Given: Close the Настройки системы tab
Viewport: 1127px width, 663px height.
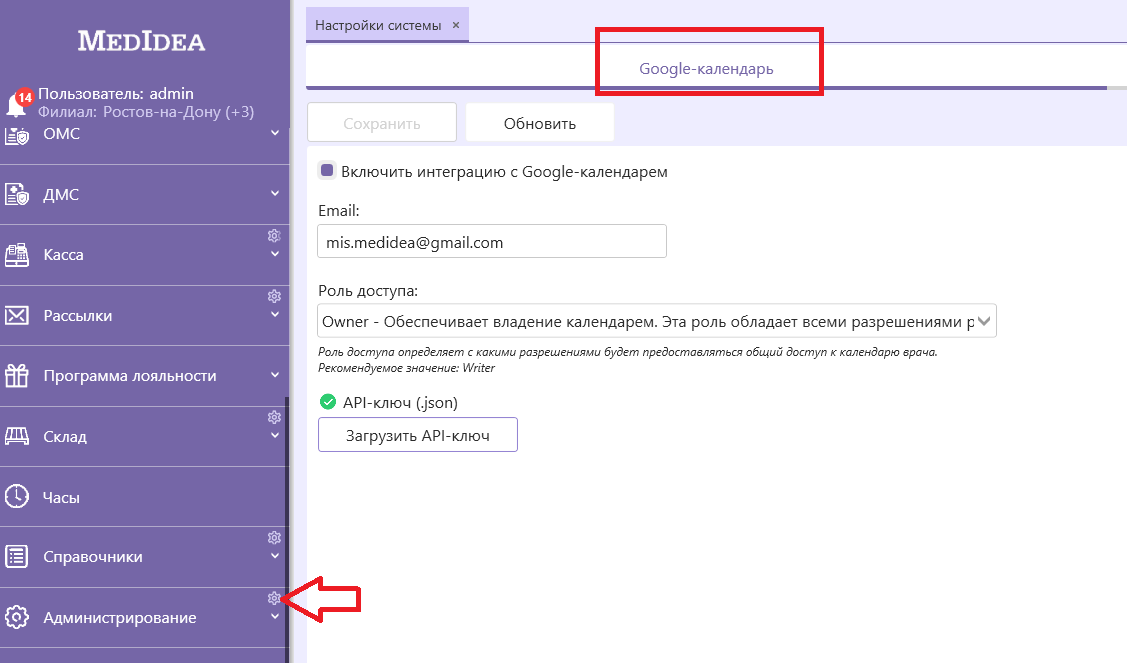Looking at the screenshot, I should pyautogui.click(x=456, y=25).
